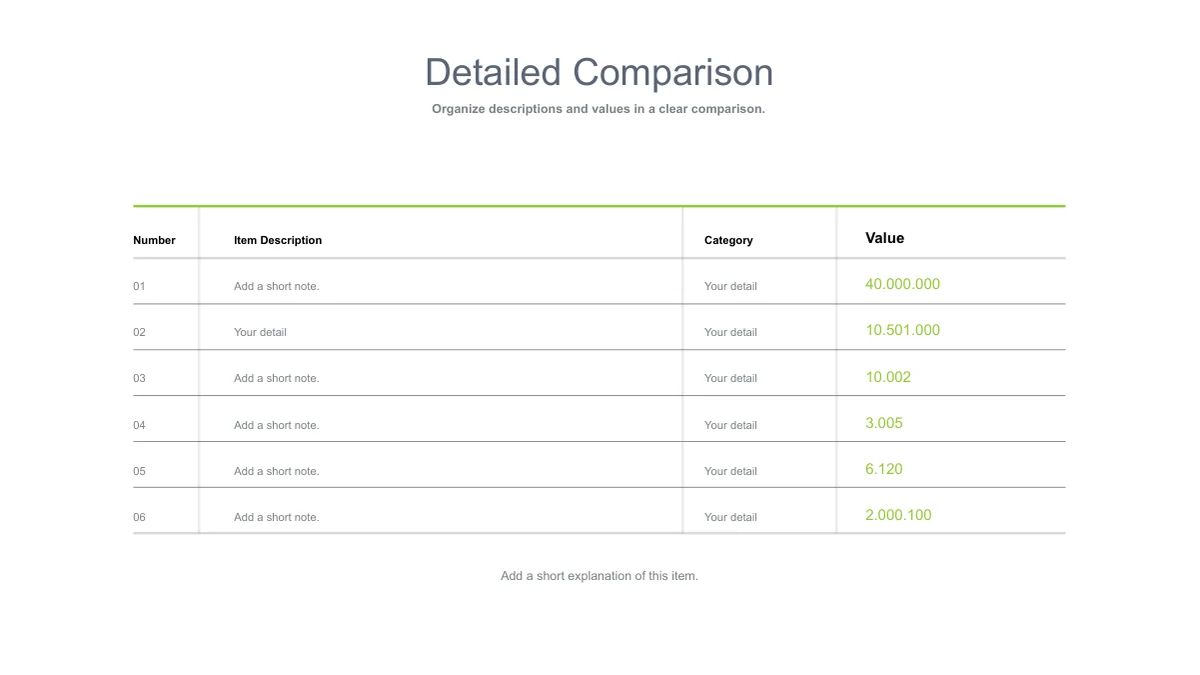Click item description in row 03
The width and height of the screenshot is (1200, 675).
(277, 378)
